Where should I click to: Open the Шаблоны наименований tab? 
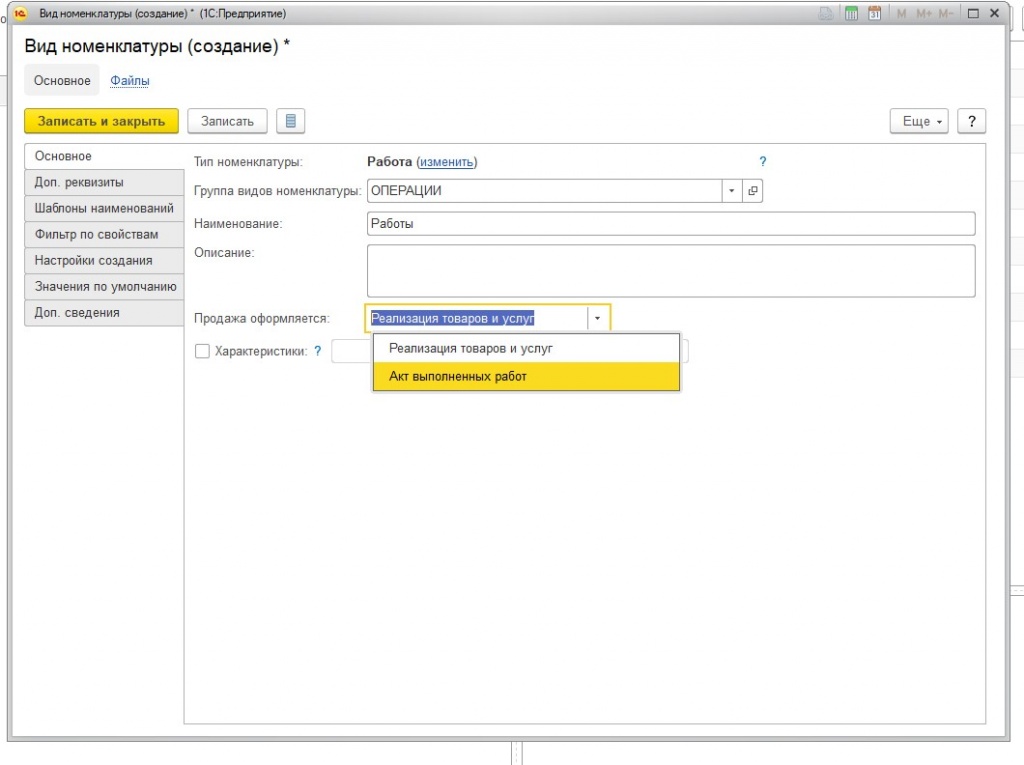104,208
